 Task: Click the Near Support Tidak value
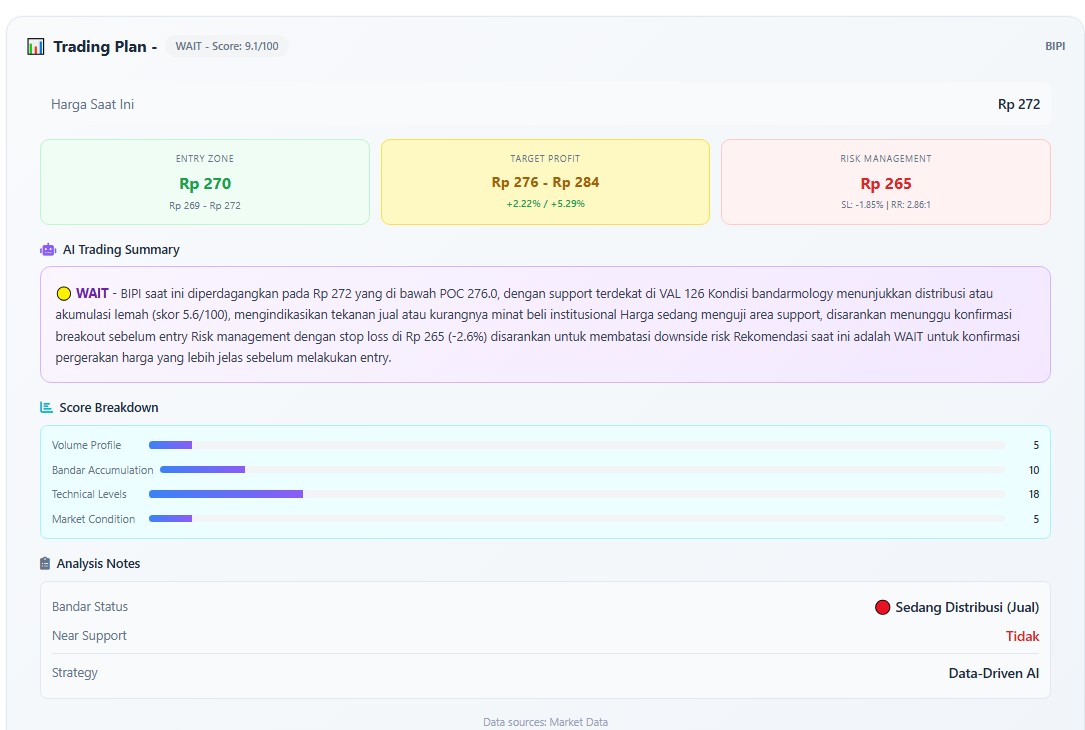[1022, 636]
